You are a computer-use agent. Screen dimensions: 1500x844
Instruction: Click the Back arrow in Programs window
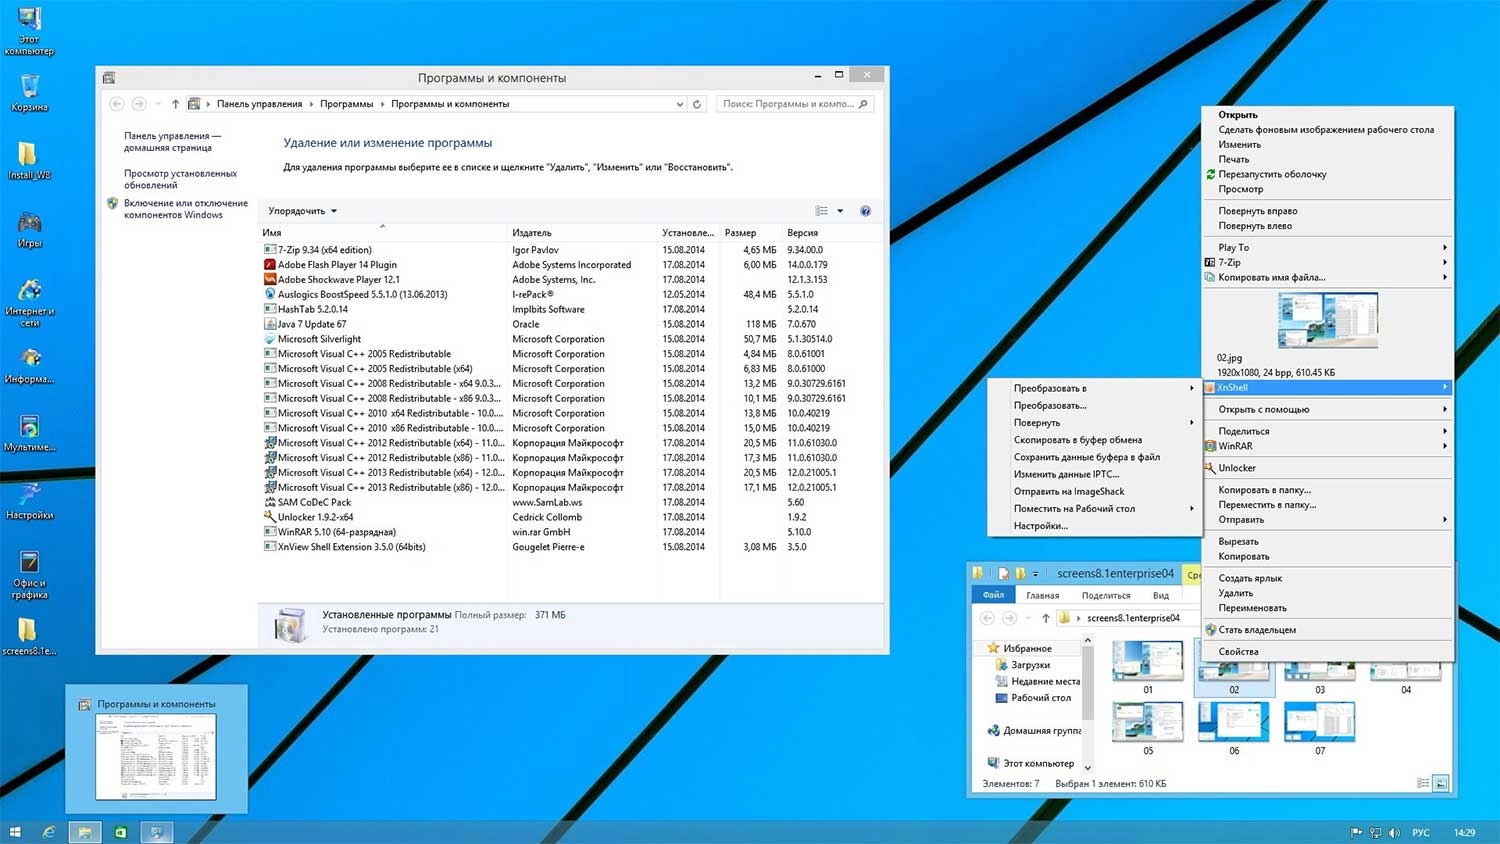(117, 104)
